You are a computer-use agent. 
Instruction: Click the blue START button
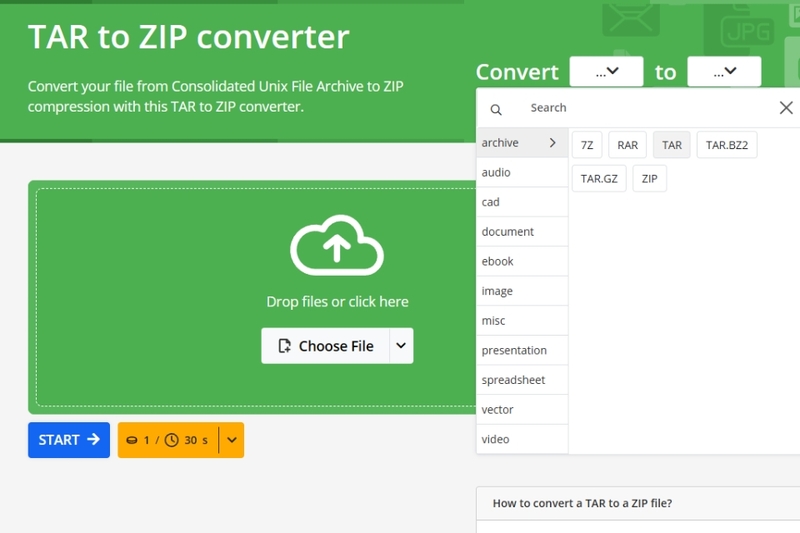[69, 440]
